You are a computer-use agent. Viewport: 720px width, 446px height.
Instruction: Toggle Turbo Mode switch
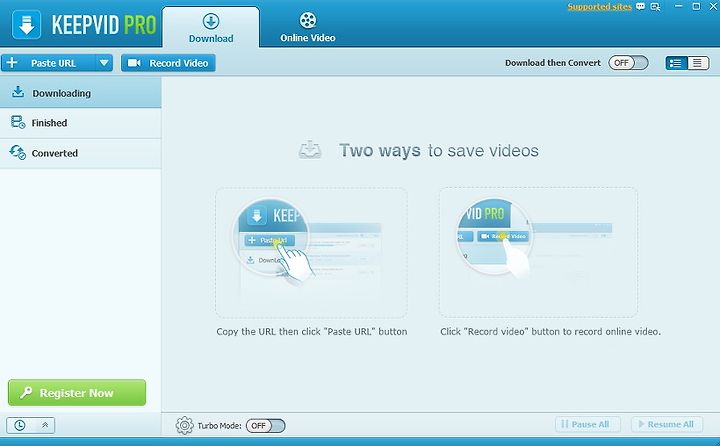(265, 426)
